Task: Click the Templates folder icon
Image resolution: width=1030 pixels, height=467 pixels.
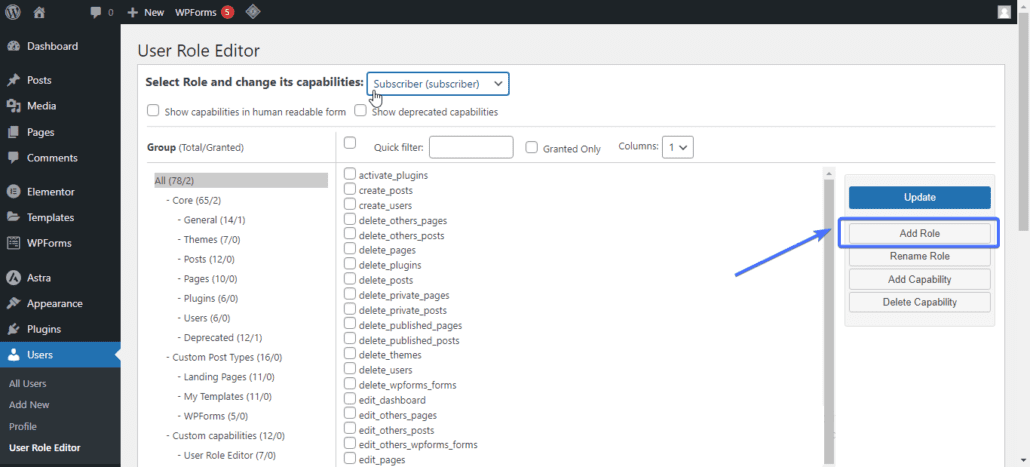Action: point(13,217)
